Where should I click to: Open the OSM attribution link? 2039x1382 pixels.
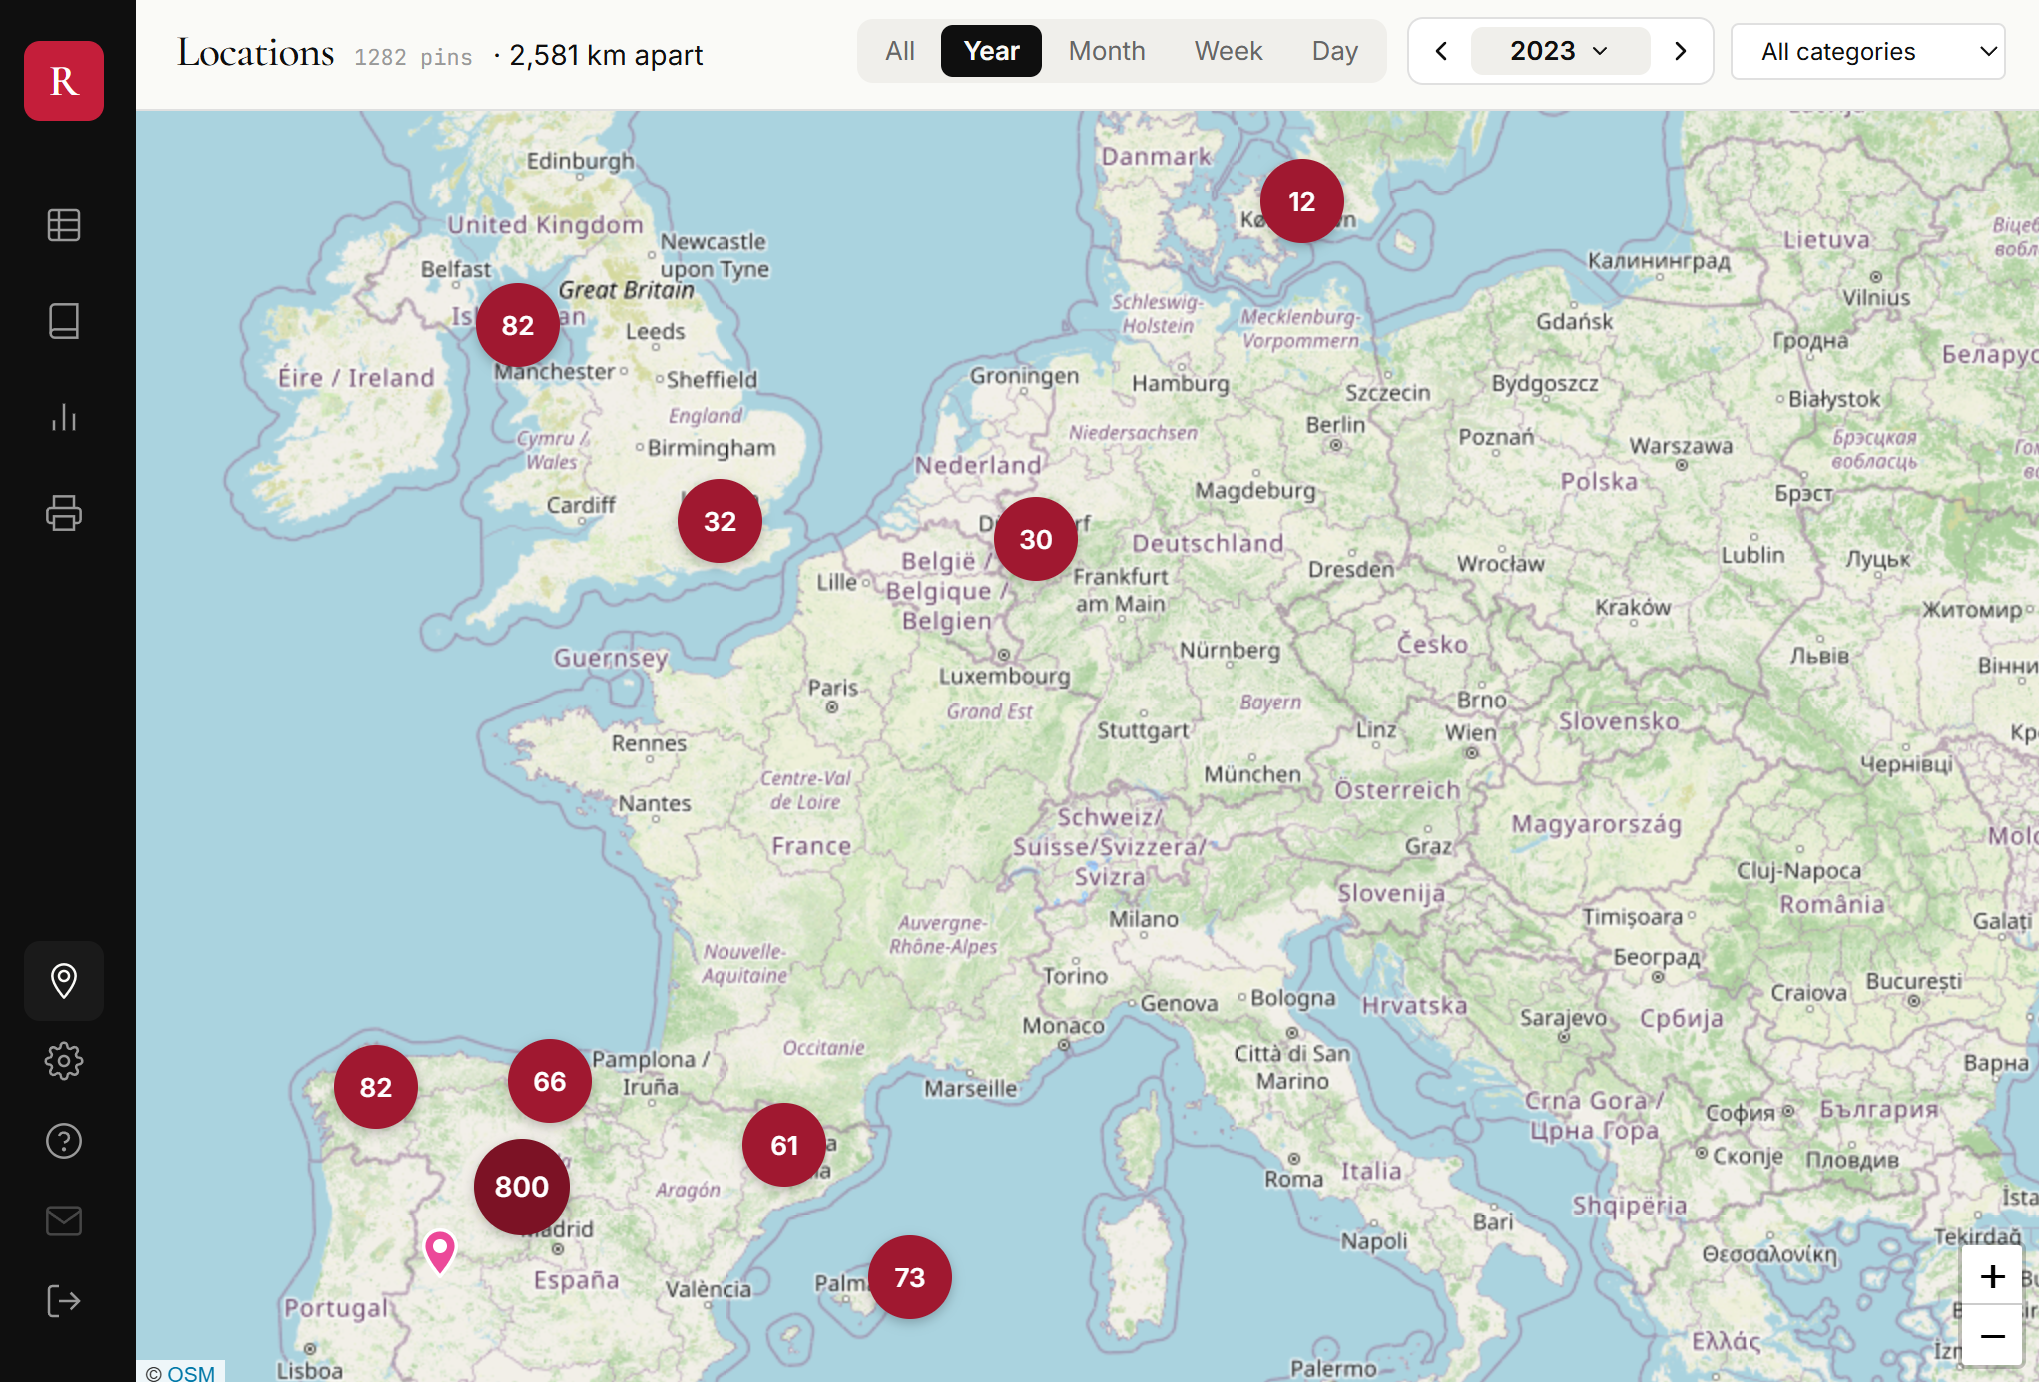pos(191,1373)
